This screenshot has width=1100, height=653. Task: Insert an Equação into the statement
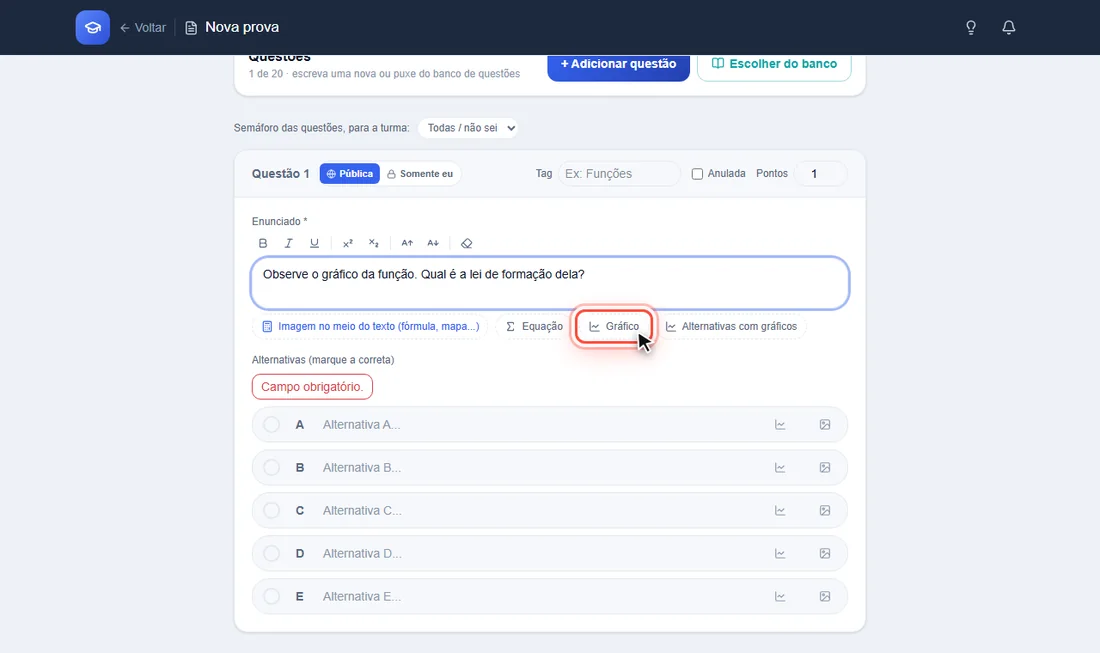(534, 327)
